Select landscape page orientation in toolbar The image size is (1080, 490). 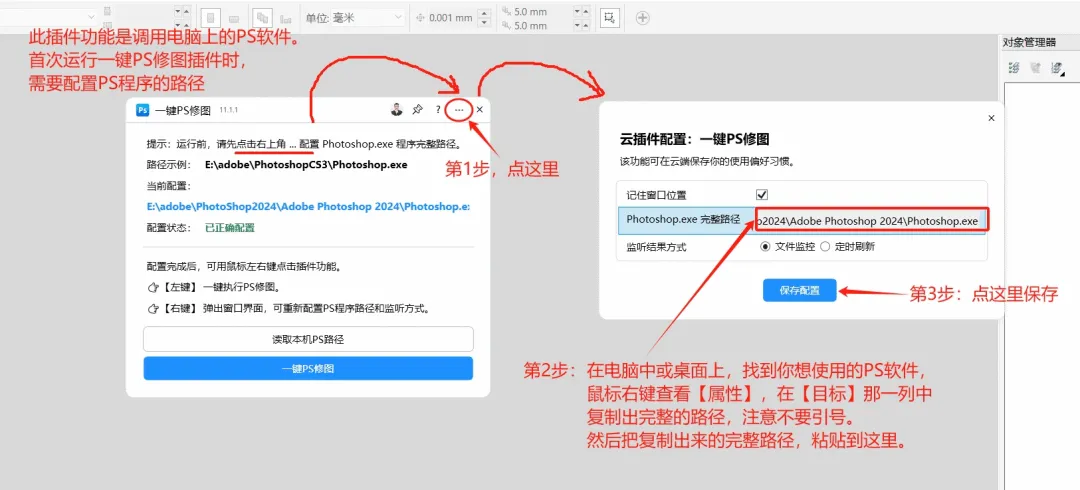[234, 19]
